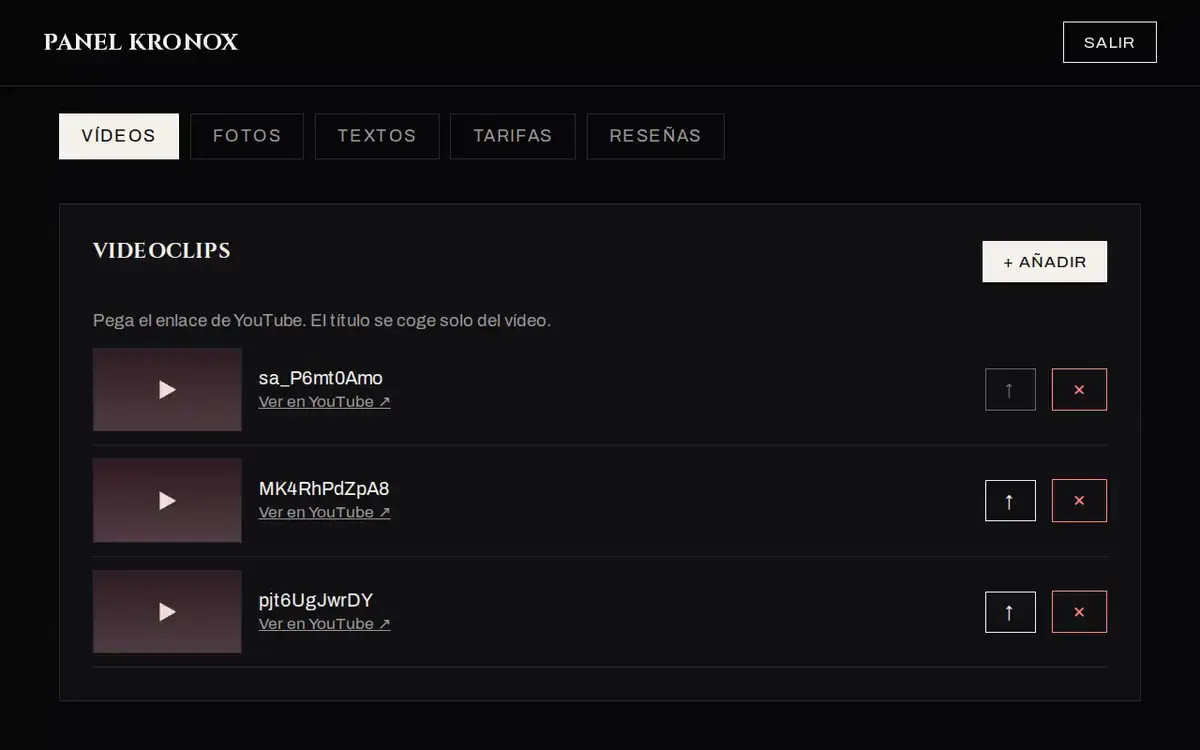Move MK4RhPdZpA8 video up one position
This screenshot has width=1200, height=750.
[1010, 501]
